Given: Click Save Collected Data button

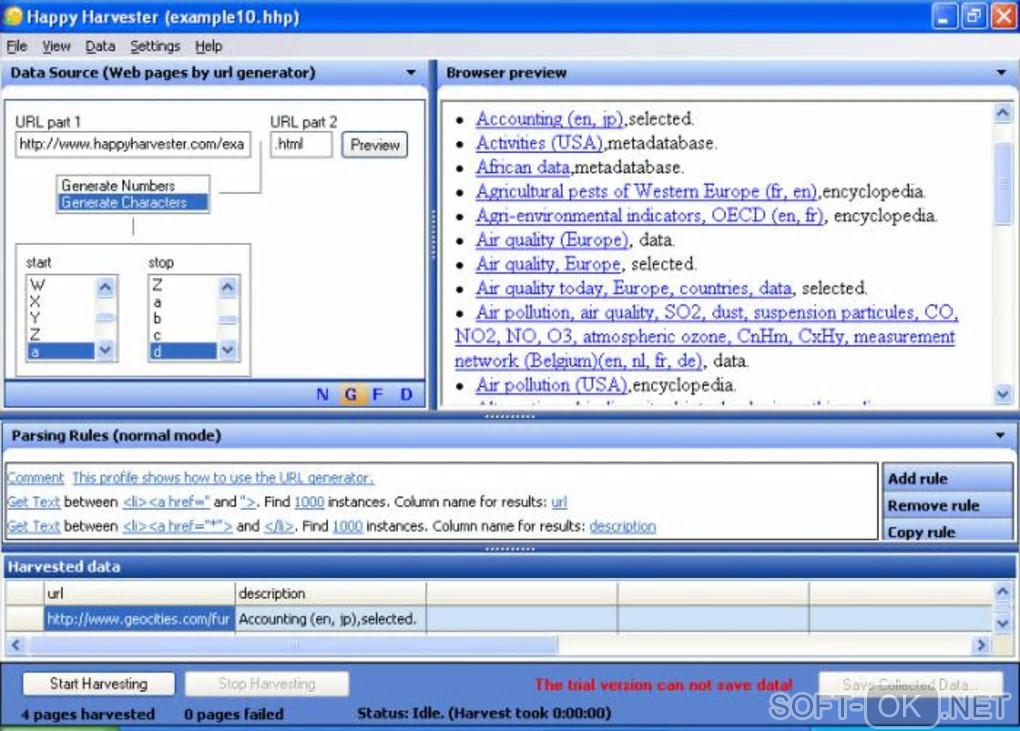Looking at the screenshot, I should (909, 684).
